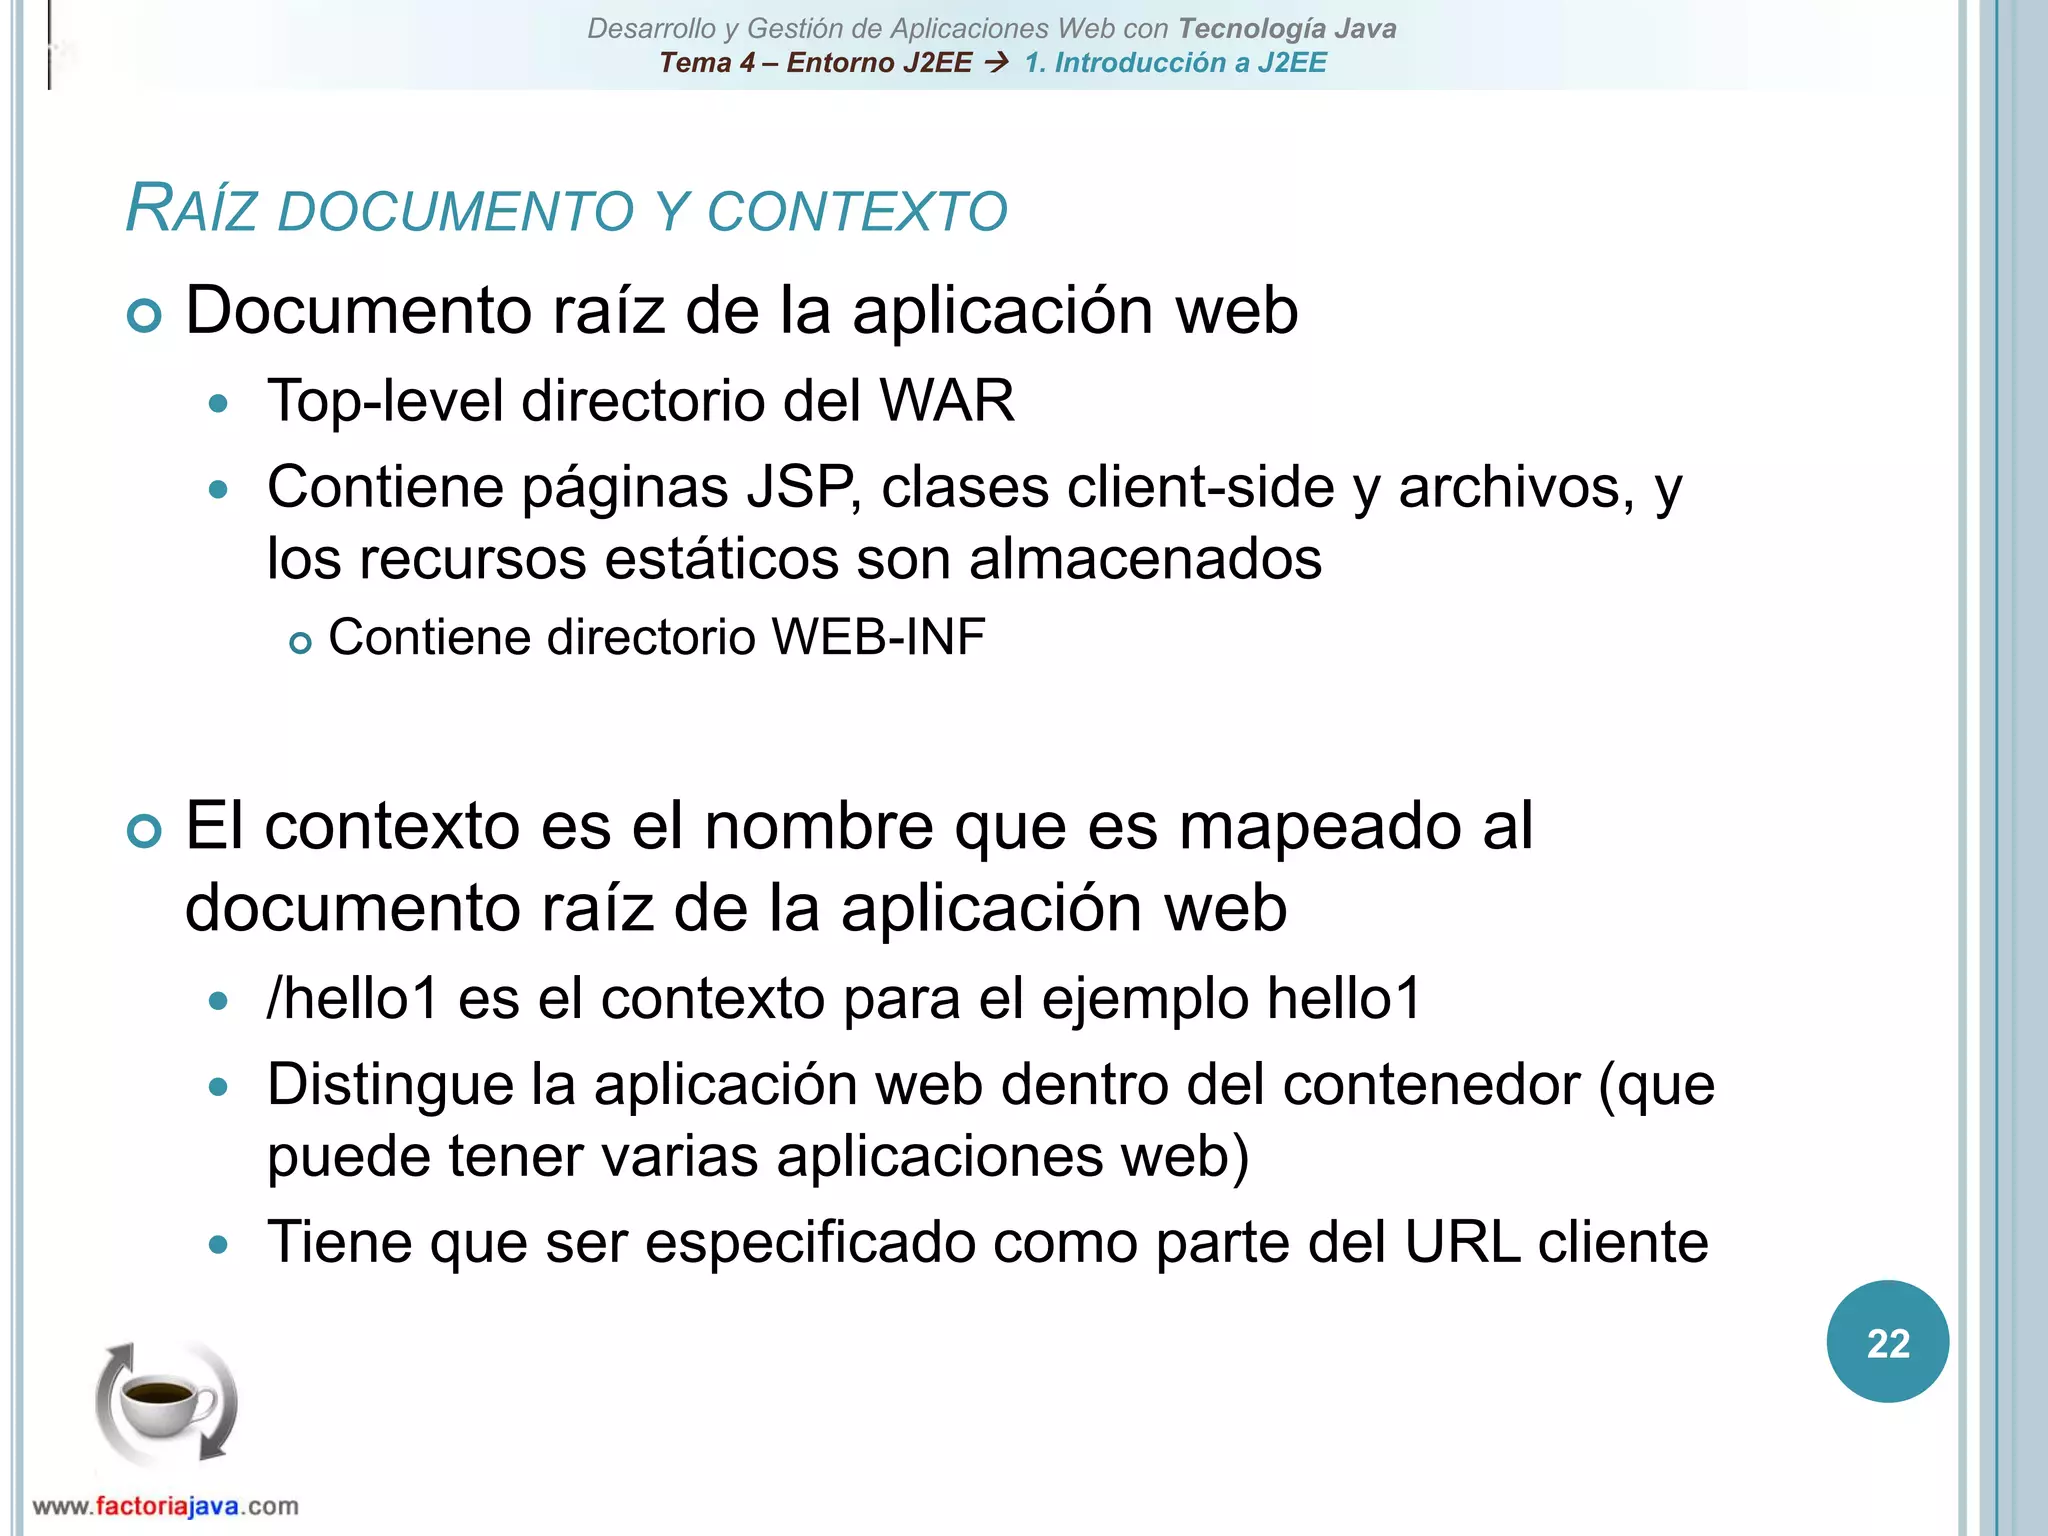
Task: Click the slide number 22 circle
Action: pos(1887,1342)
